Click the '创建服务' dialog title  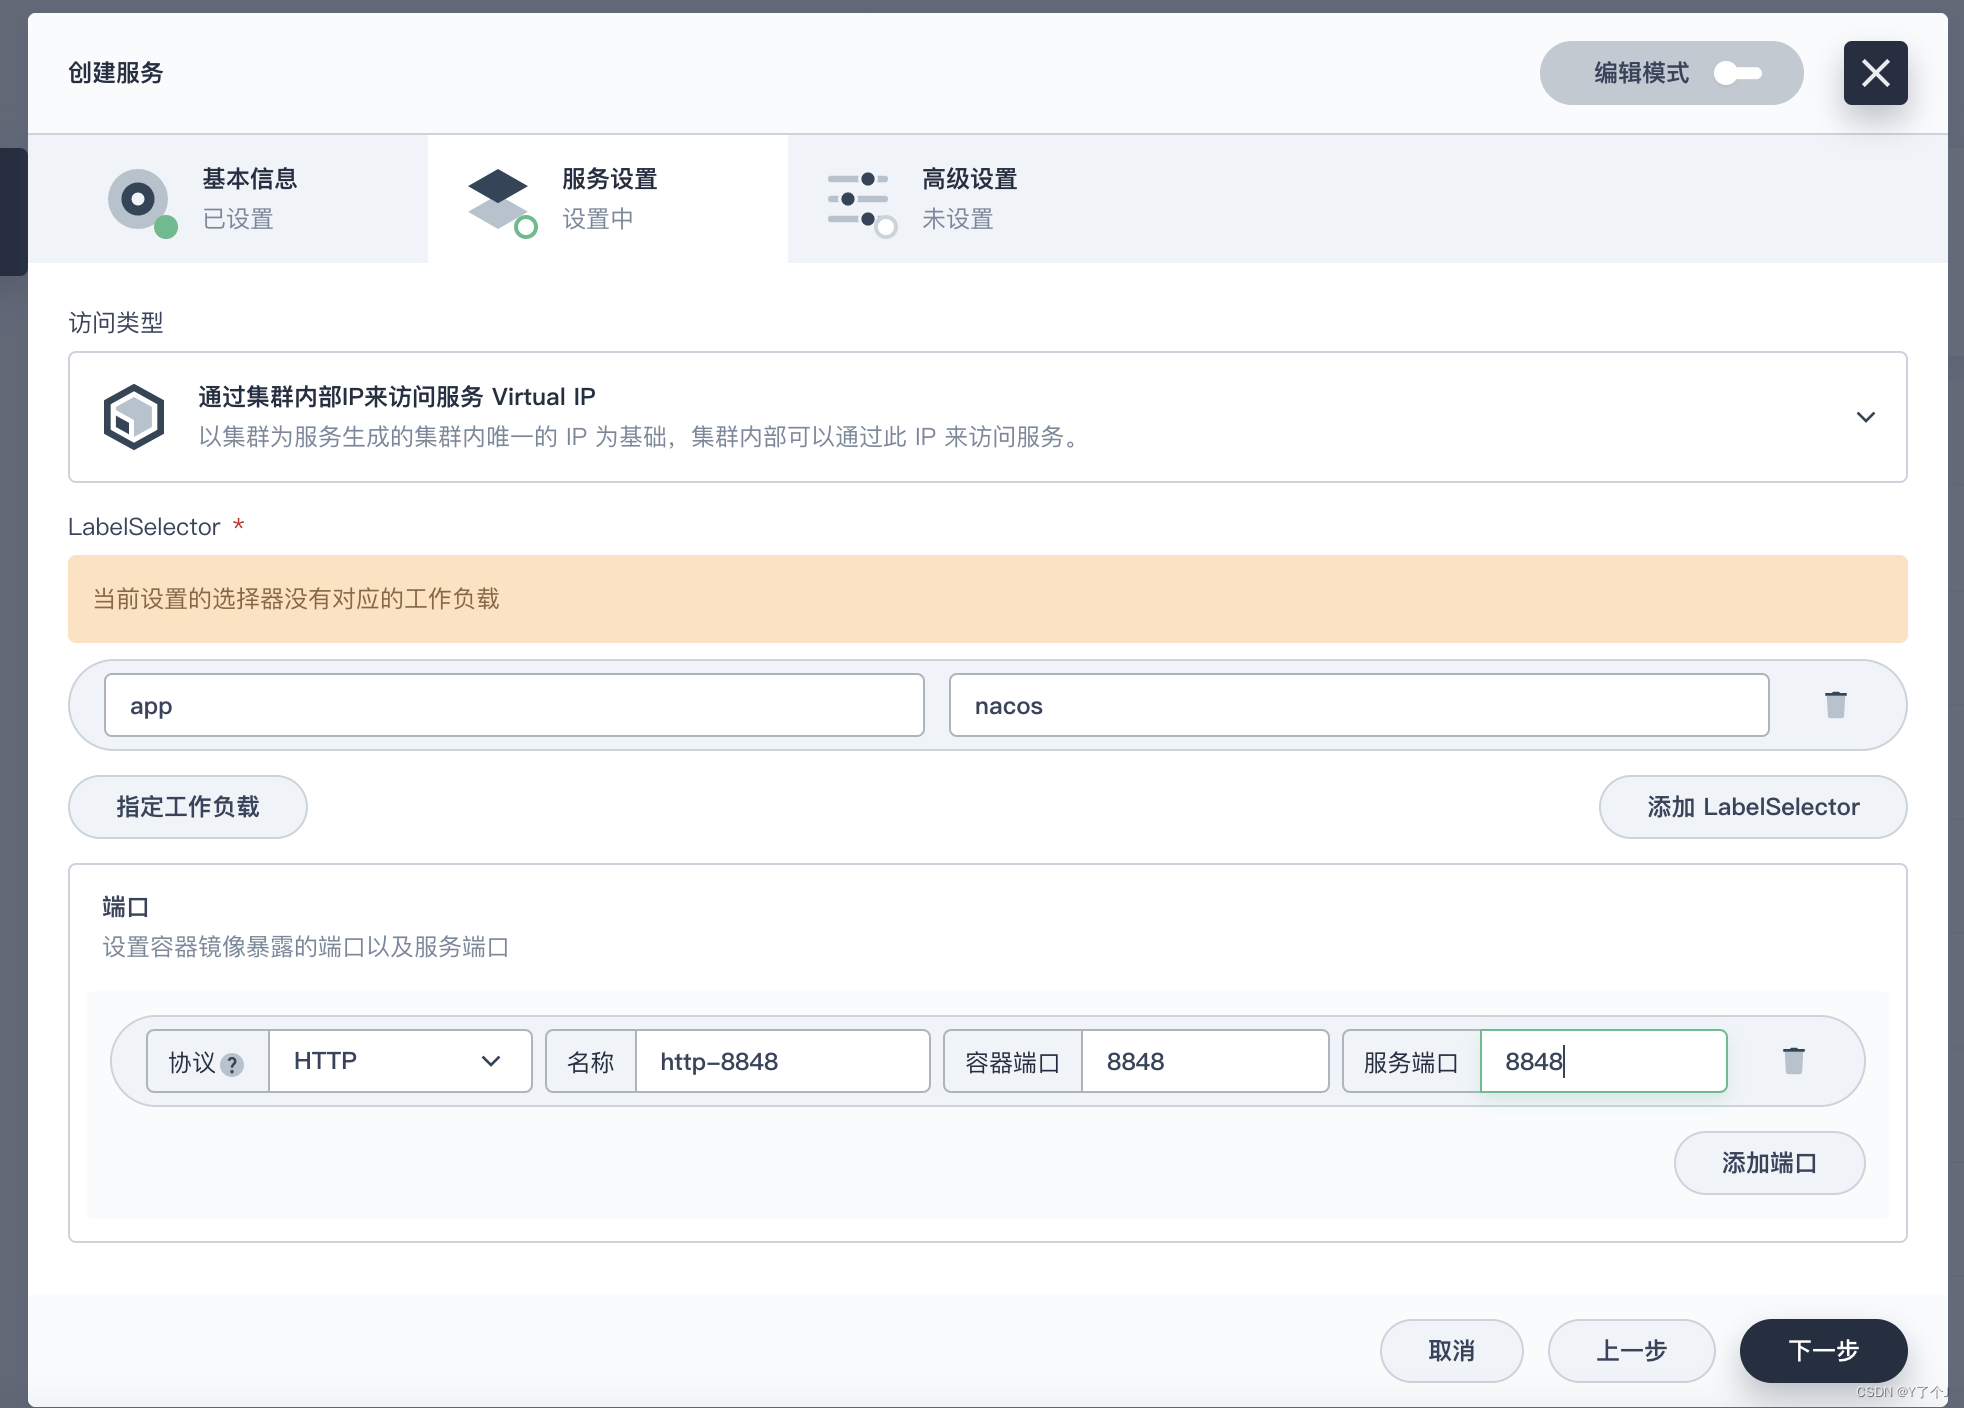[116, 73]
